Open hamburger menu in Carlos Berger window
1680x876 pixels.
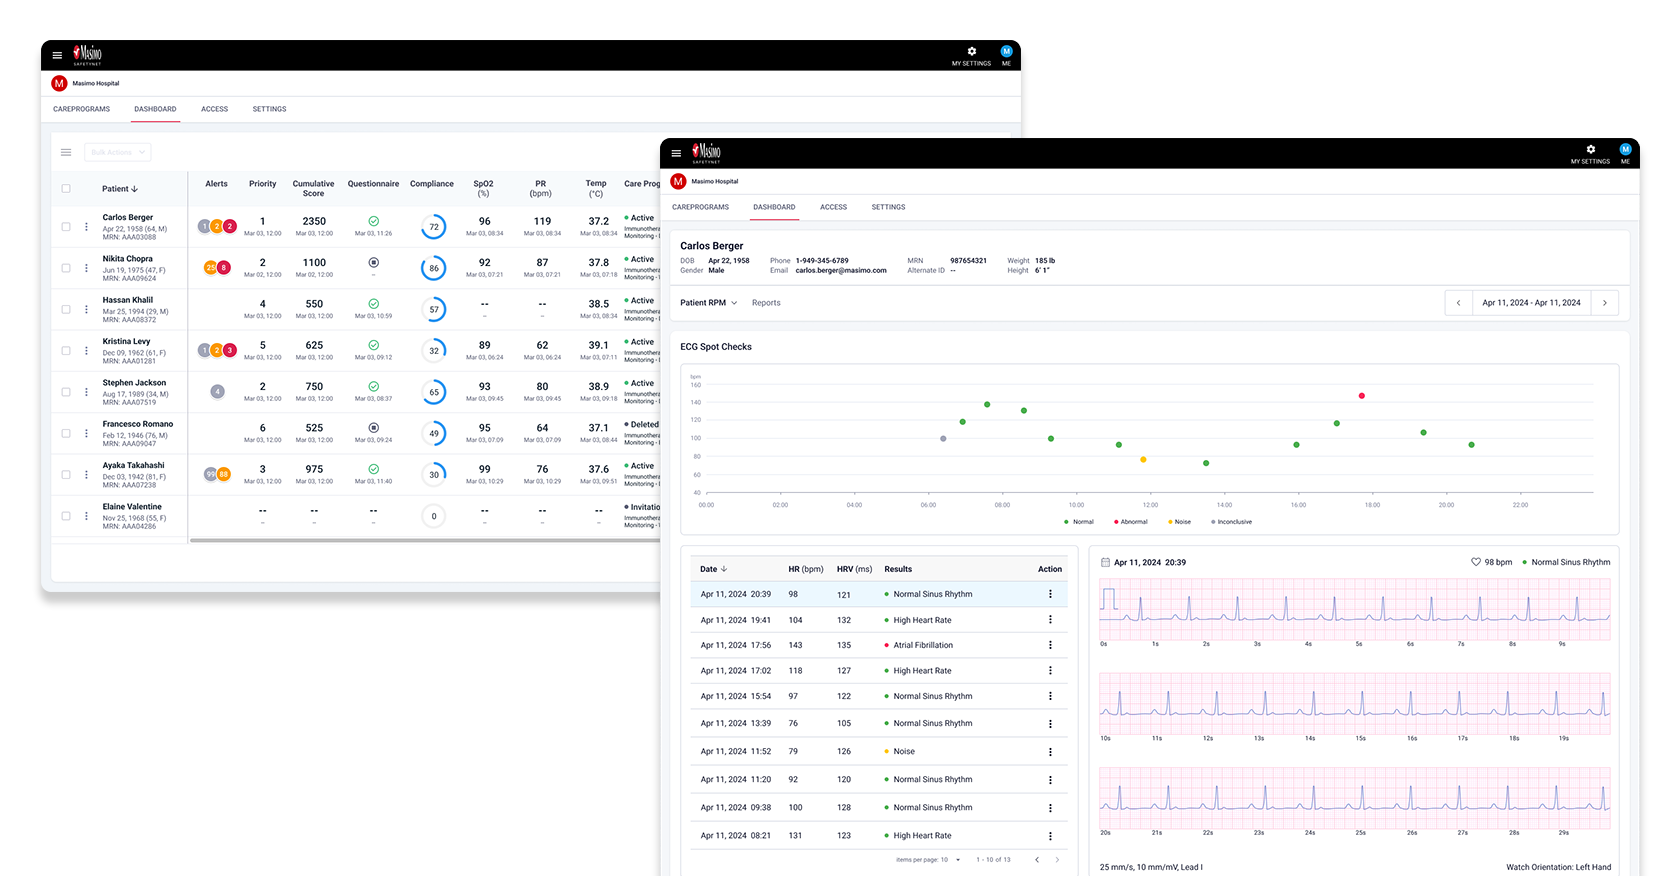pyautogui.click(x=676, y=153)
